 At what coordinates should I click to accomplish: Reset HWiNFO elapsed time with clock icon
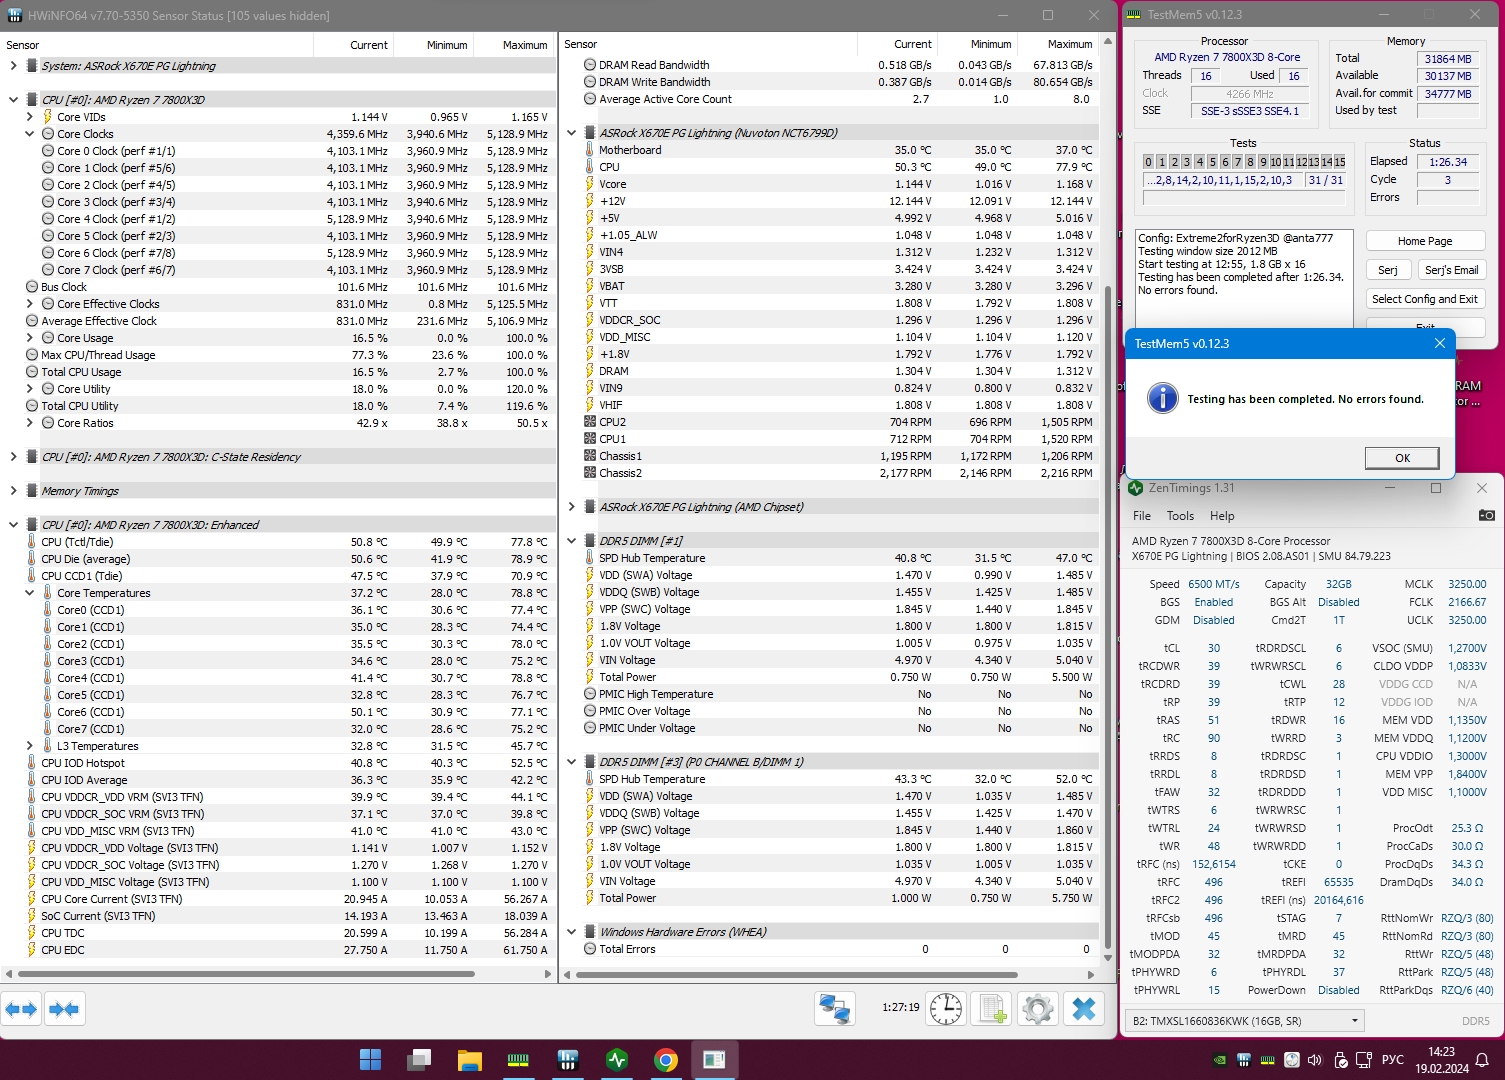coord(946,1009)
